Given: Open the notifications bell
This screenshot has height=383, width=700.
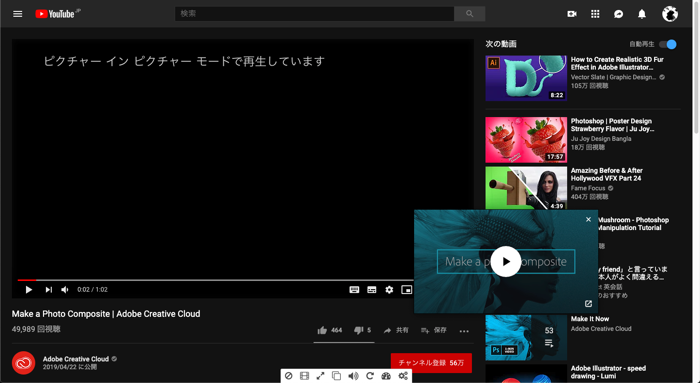Looking at the screenshot, I should coord(642,14).
